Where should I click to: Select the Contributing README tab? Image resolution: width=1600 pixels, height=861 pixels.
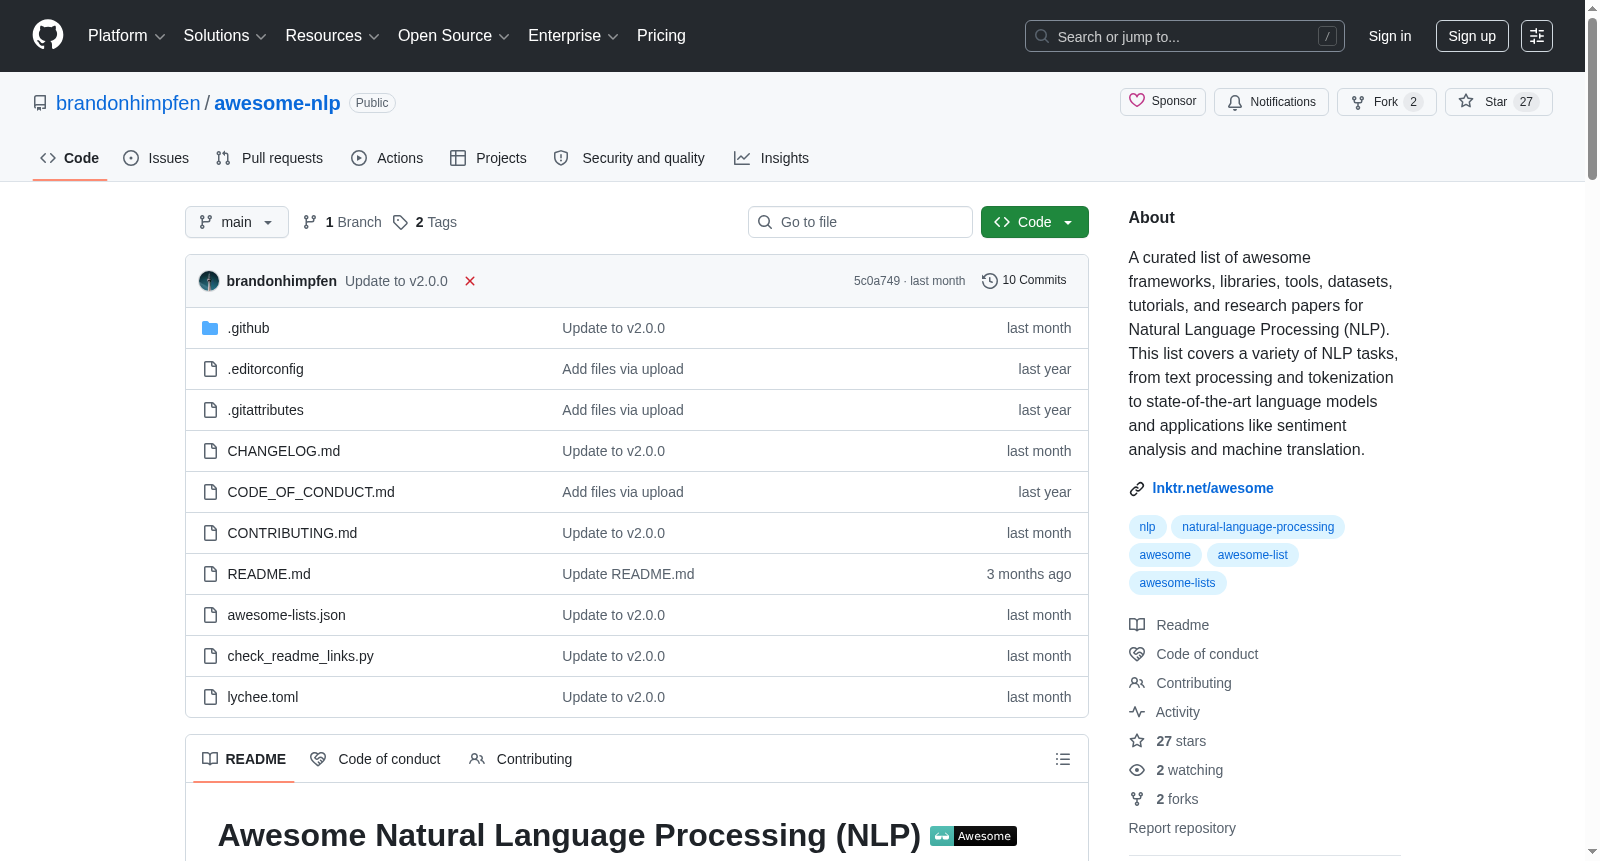(521, 759)
